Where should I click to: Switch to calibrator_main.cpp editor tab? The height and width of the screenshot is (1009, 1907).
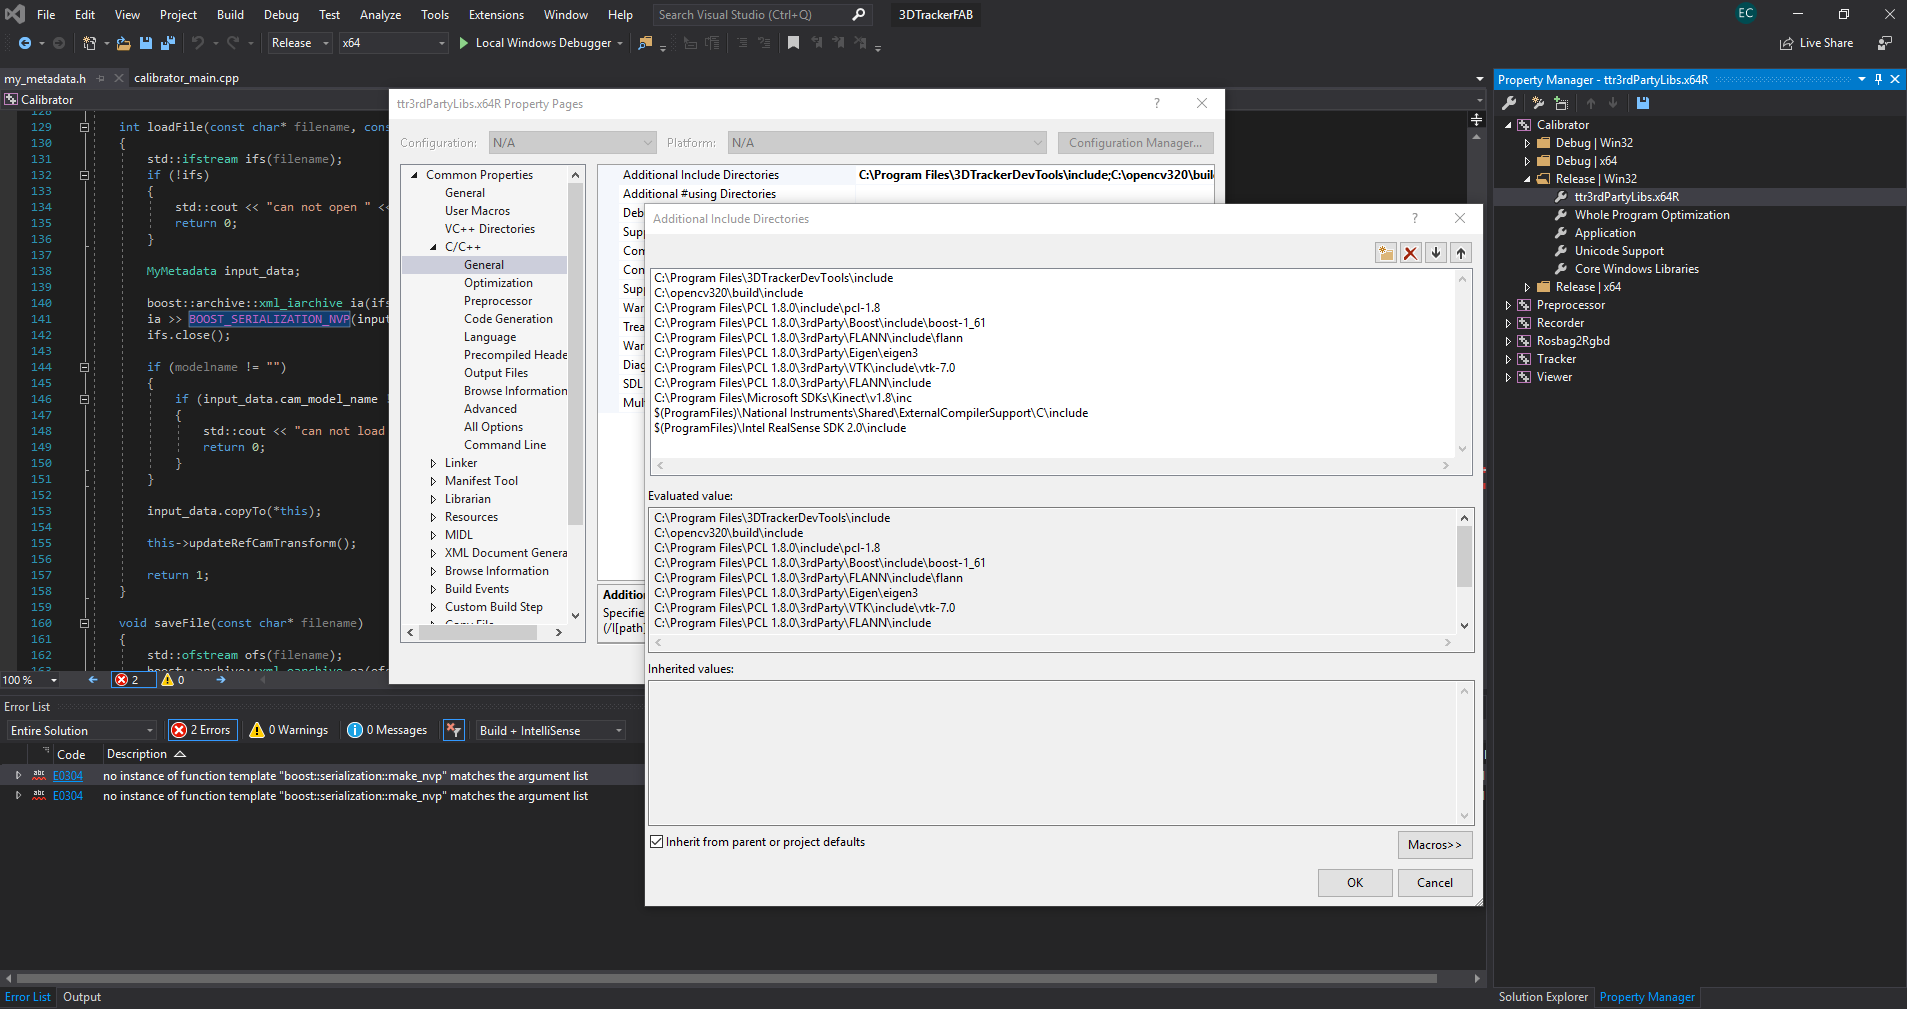tap(186, 78)
